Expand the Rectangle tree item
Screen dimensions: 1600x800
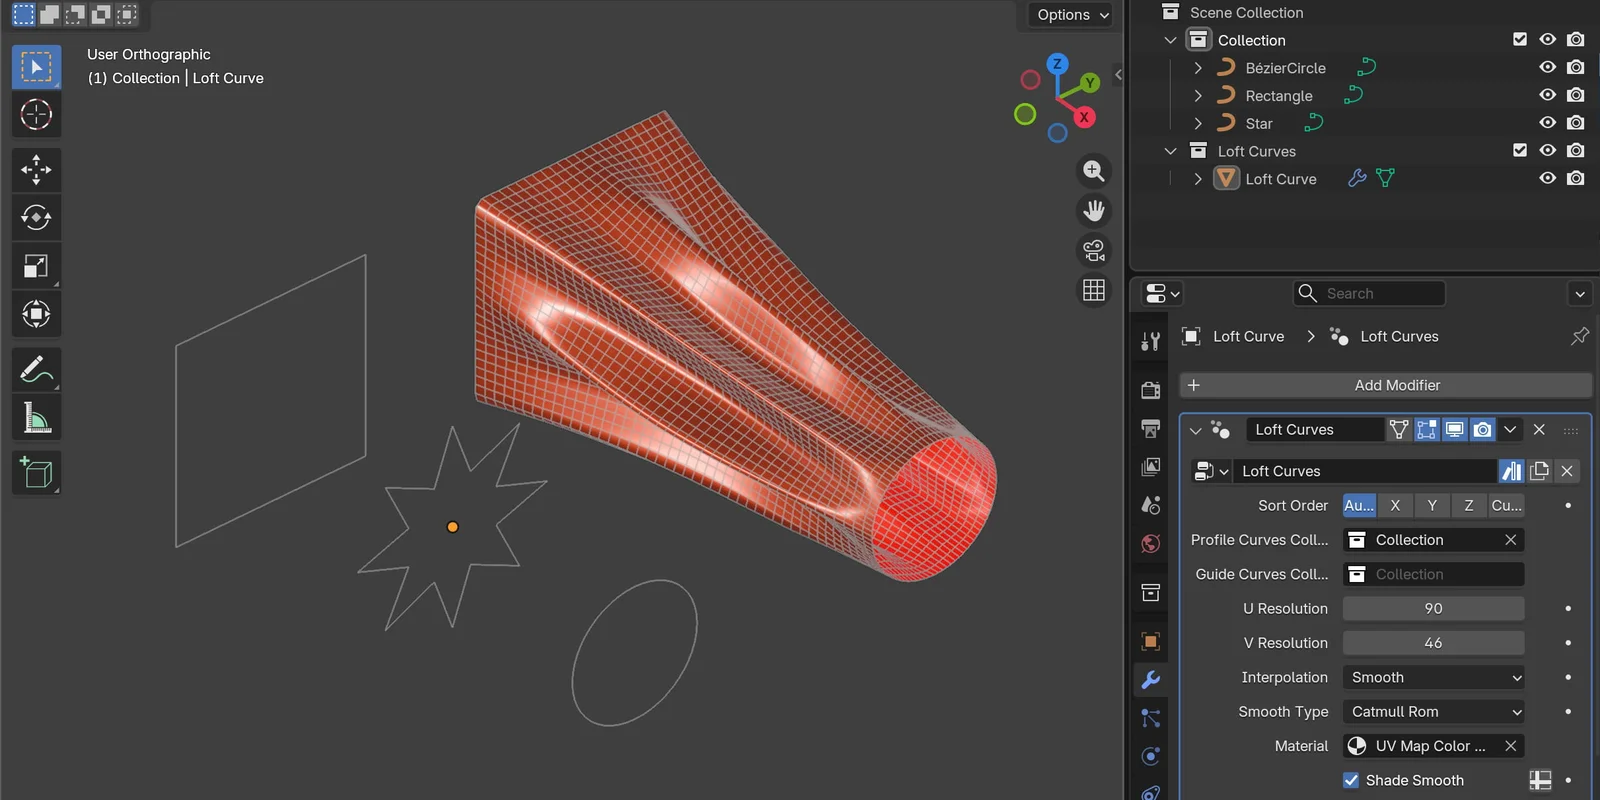coord(1198,96)
